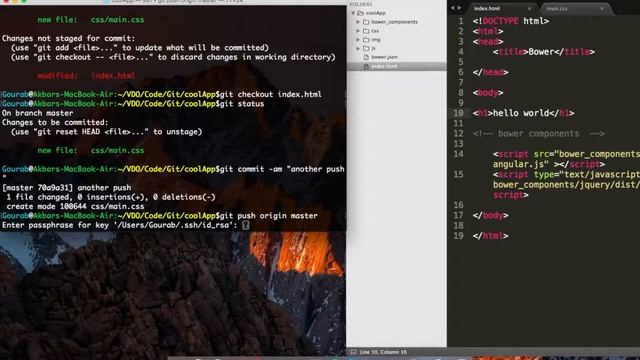Image resolution: width=640 pixels, height=360 pixels.
Task: Click the passphrase prompt cursor in terminal
Action: click(246, 225)
